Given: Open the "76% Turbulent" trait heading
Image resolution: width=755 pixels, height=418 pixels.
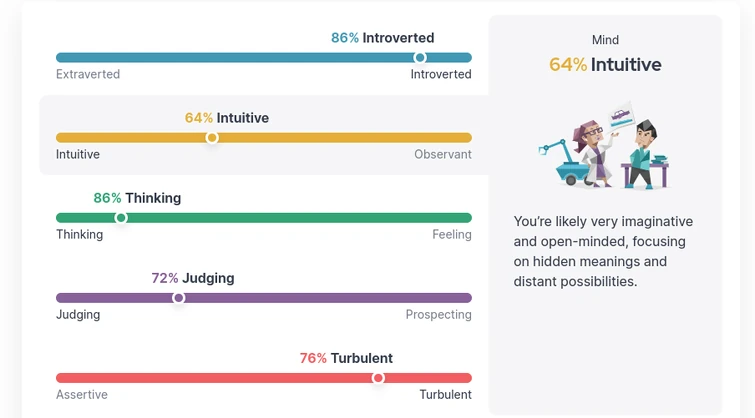Looking at the screenshot, I should coord(346,358).
